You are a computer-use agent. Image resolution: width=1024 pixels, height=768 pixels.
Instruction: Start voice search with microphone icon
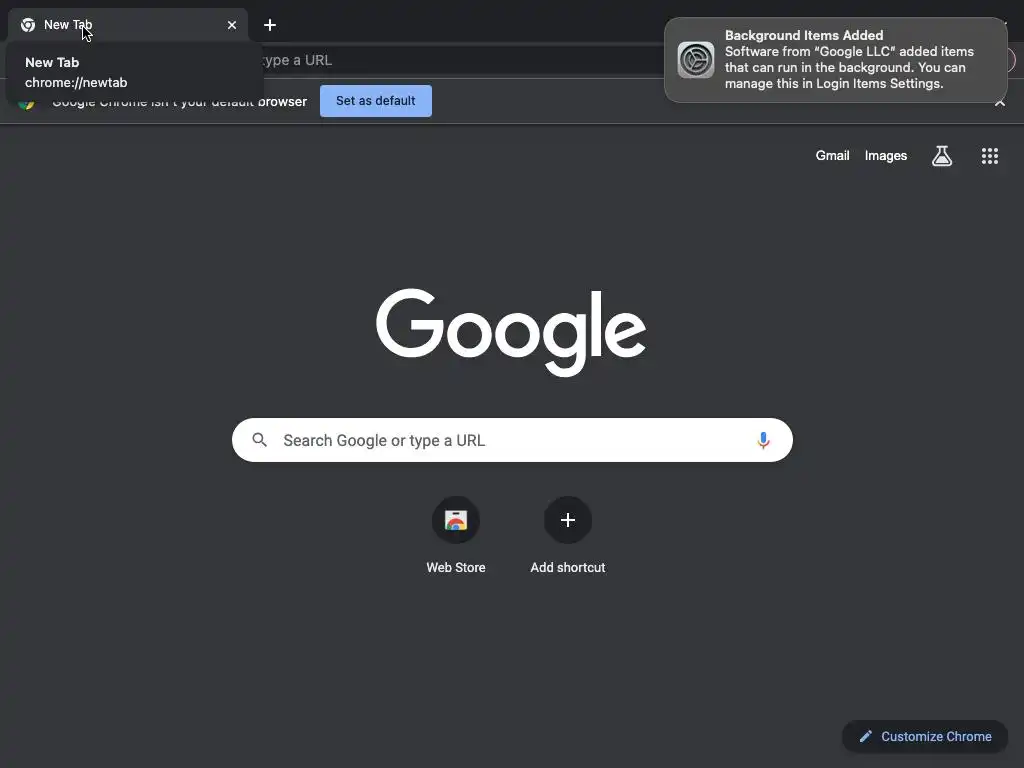763,440
